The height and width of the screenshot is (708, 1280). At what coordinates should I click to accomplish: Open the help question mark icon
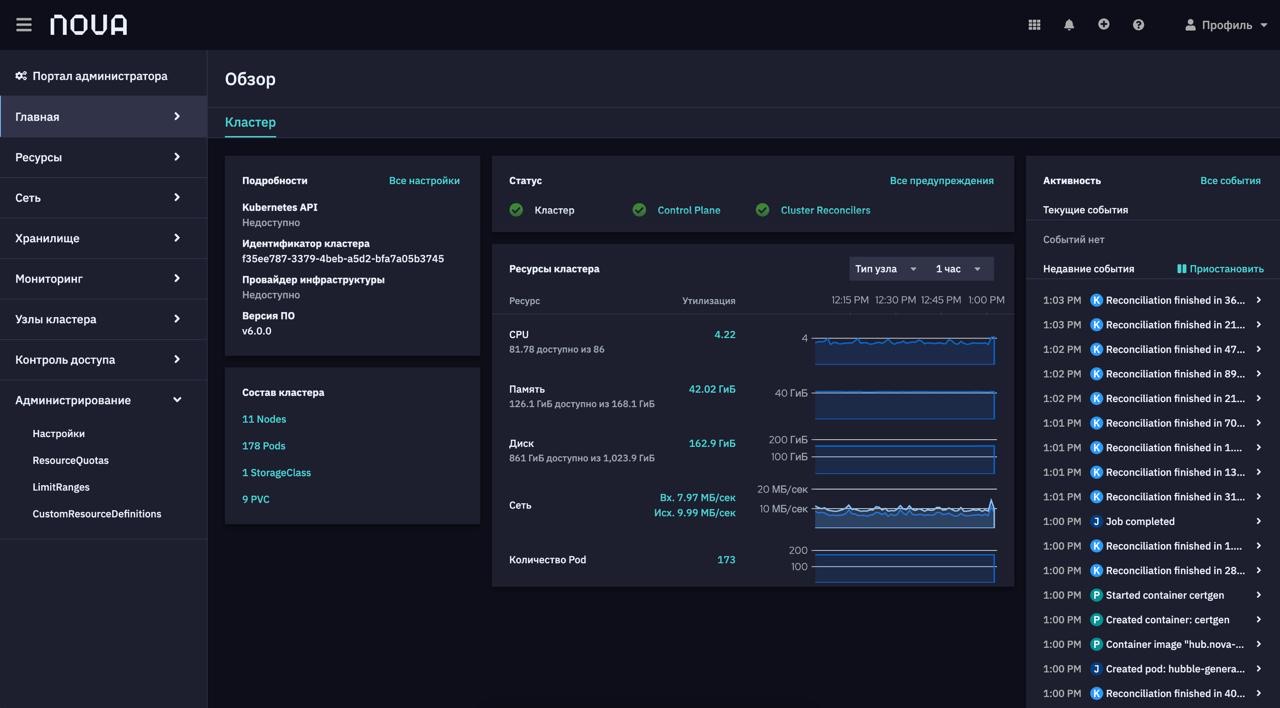click(1138, 25)
